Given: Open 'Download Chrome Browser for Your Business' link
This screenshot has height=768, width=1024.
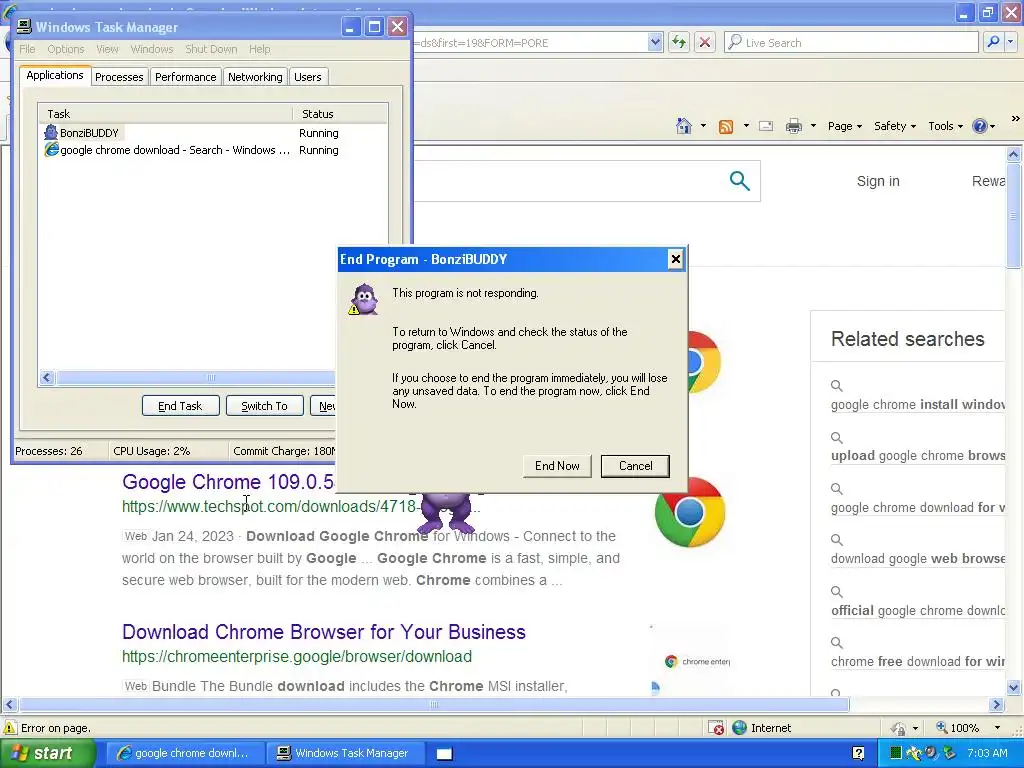Looking at the screenshot, I should click(324, 632).
